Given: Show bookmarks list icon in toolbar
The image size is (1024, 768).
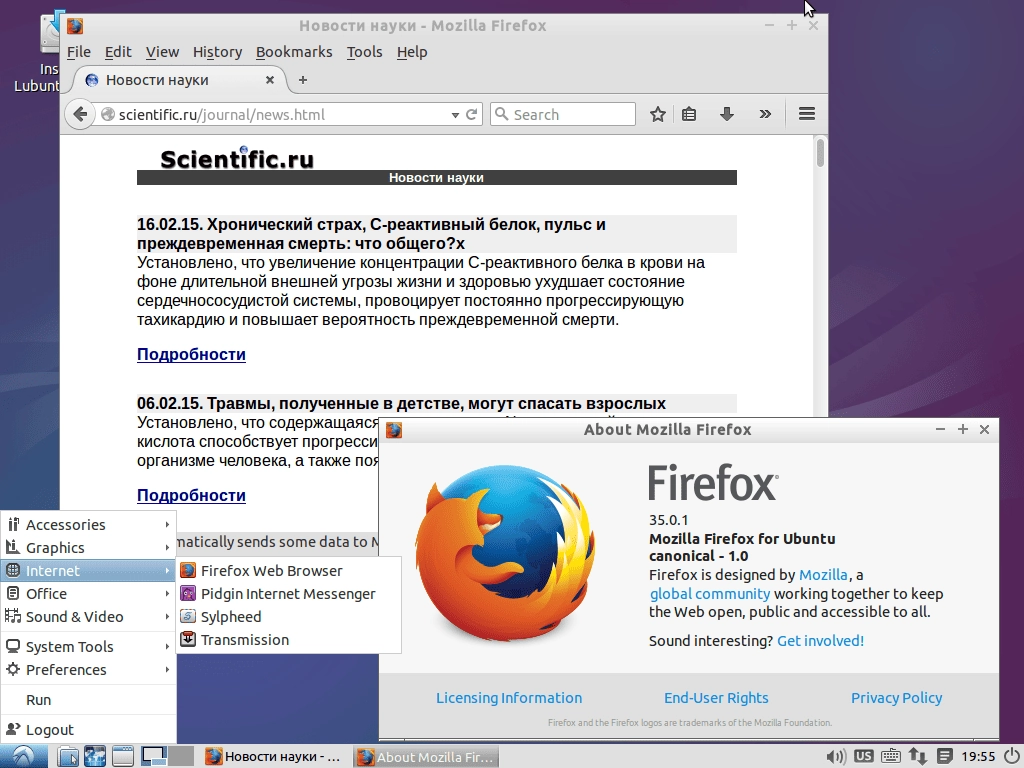Looking at the screenshot, I should (x=689, y=114).
